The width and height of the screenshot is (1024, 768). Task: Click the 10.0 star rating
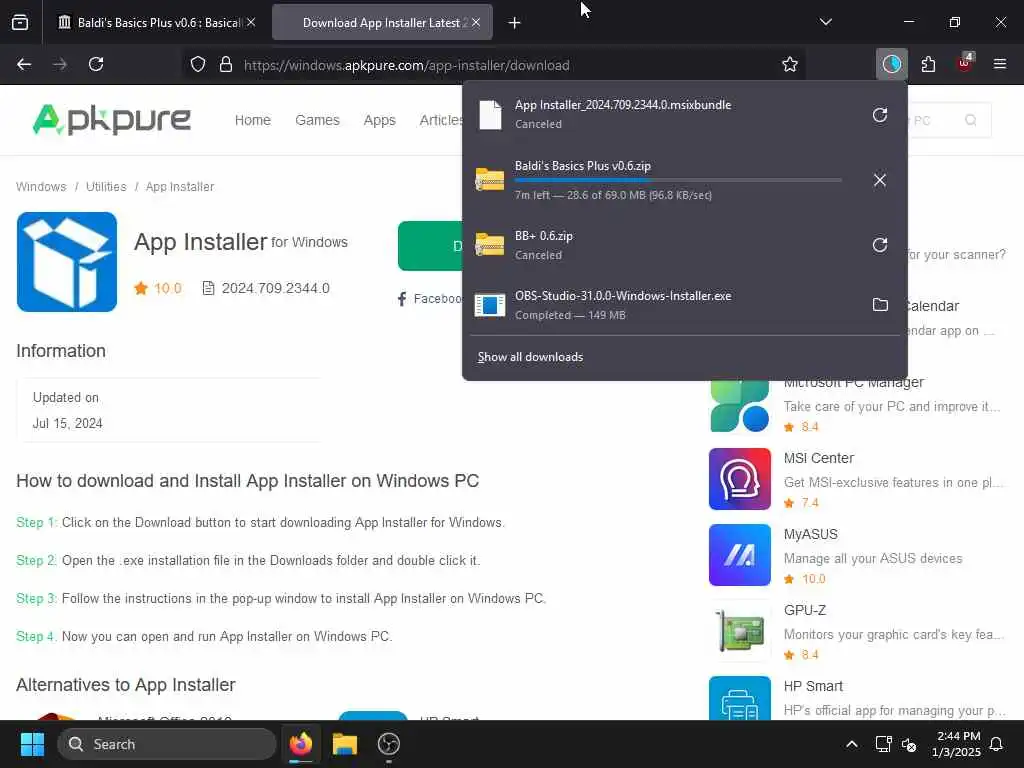(x=159, y=288)
